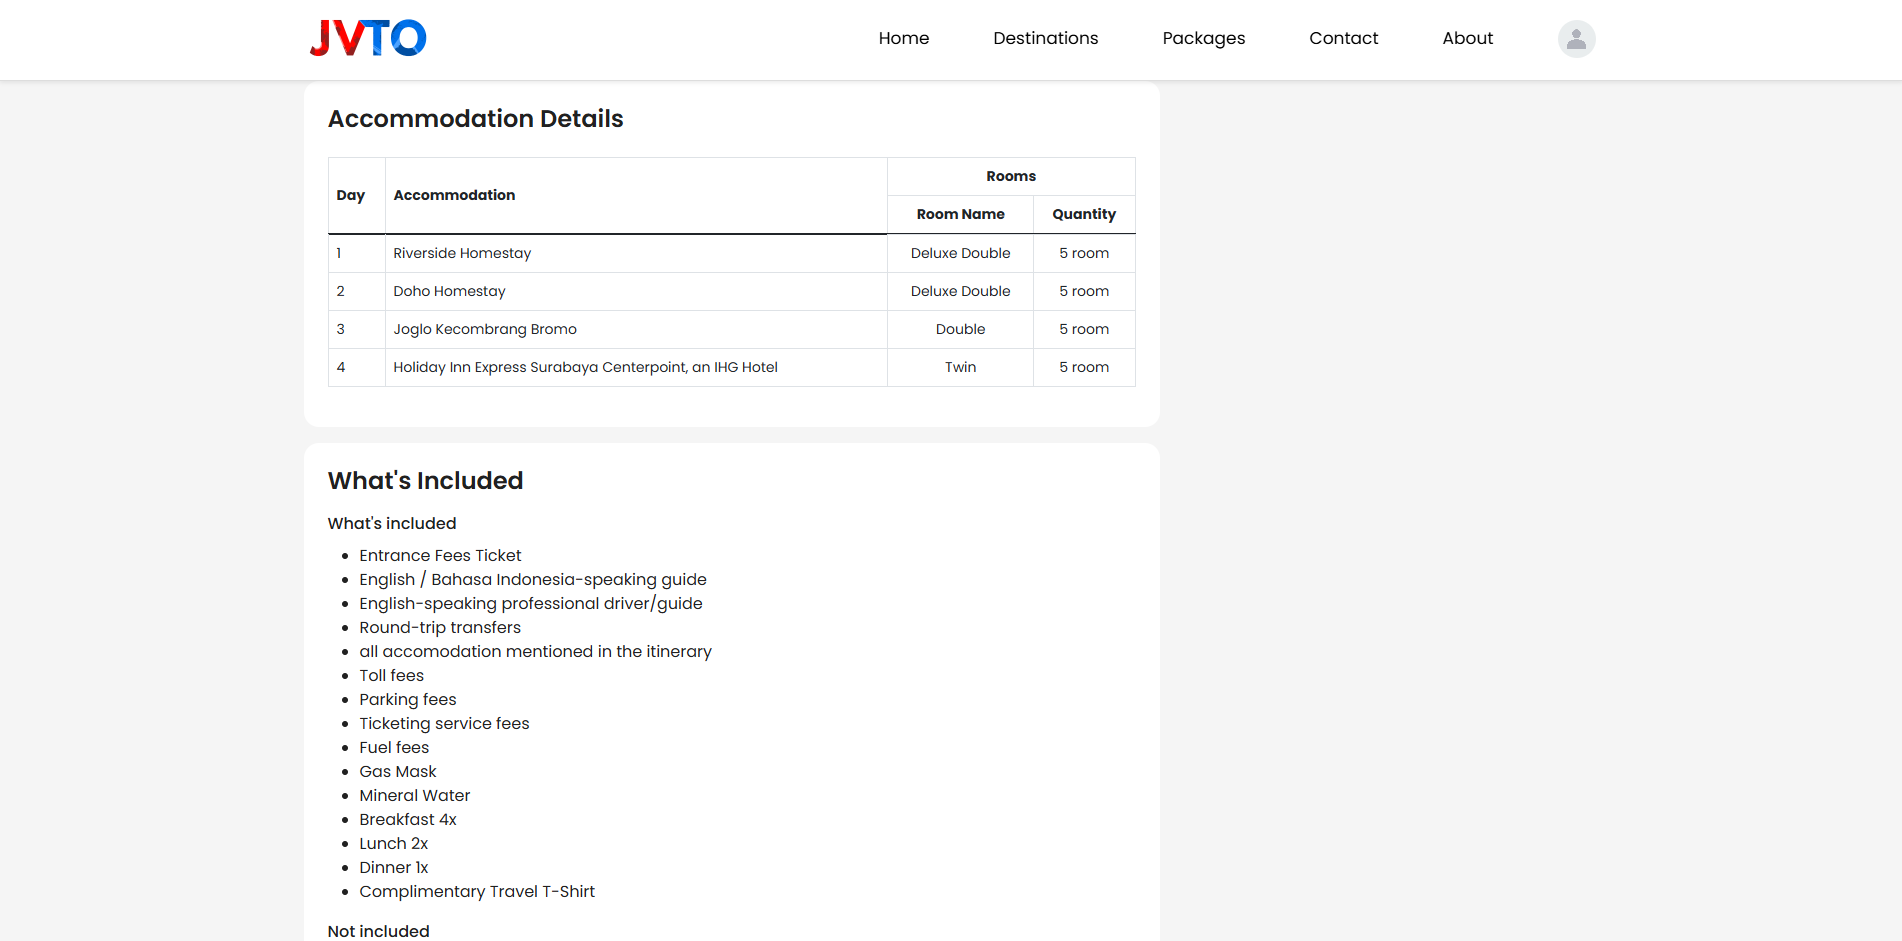Image resolution: width=1902 pixels, height=941 pixels.
Task: Navigate to Home
Action: tap(903, 38)
